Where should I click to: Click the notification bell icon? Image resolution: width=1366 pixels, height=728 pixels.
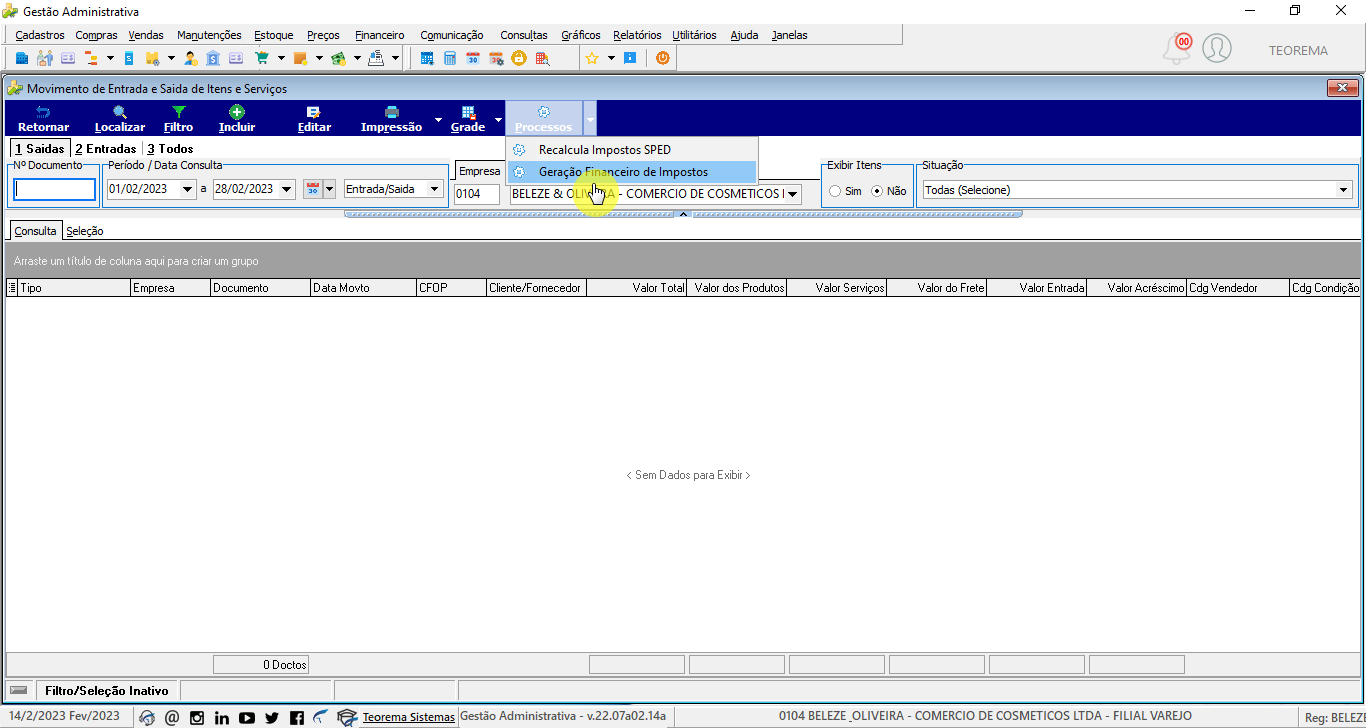pyautogui.click(x=1177, y=48)
